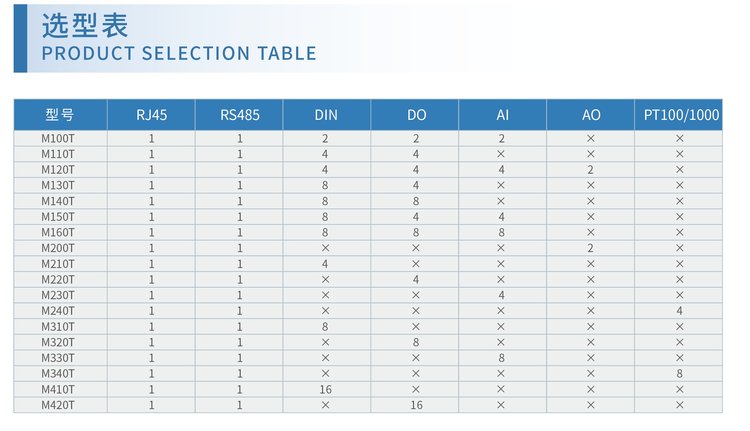Select the AI column header

point(502,115)
